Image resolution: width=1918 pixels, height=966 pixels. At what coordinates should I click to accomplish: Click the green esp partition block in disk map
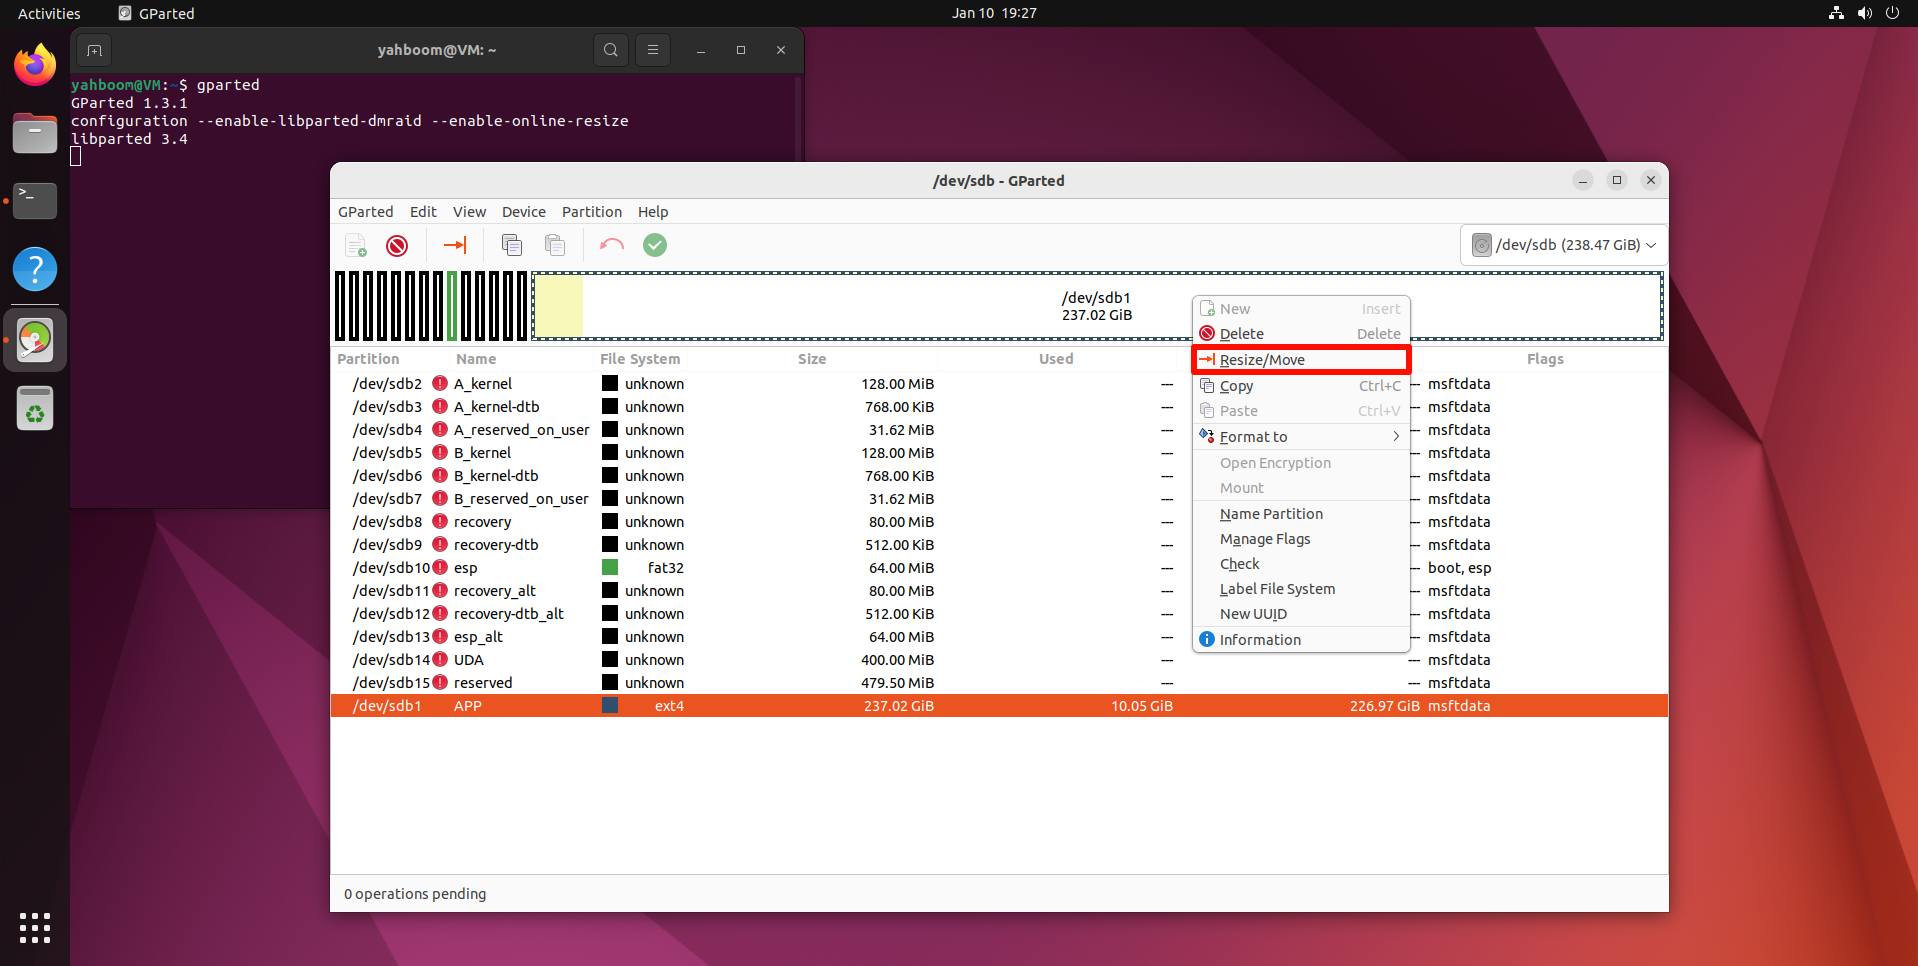(x=453, y=306)
